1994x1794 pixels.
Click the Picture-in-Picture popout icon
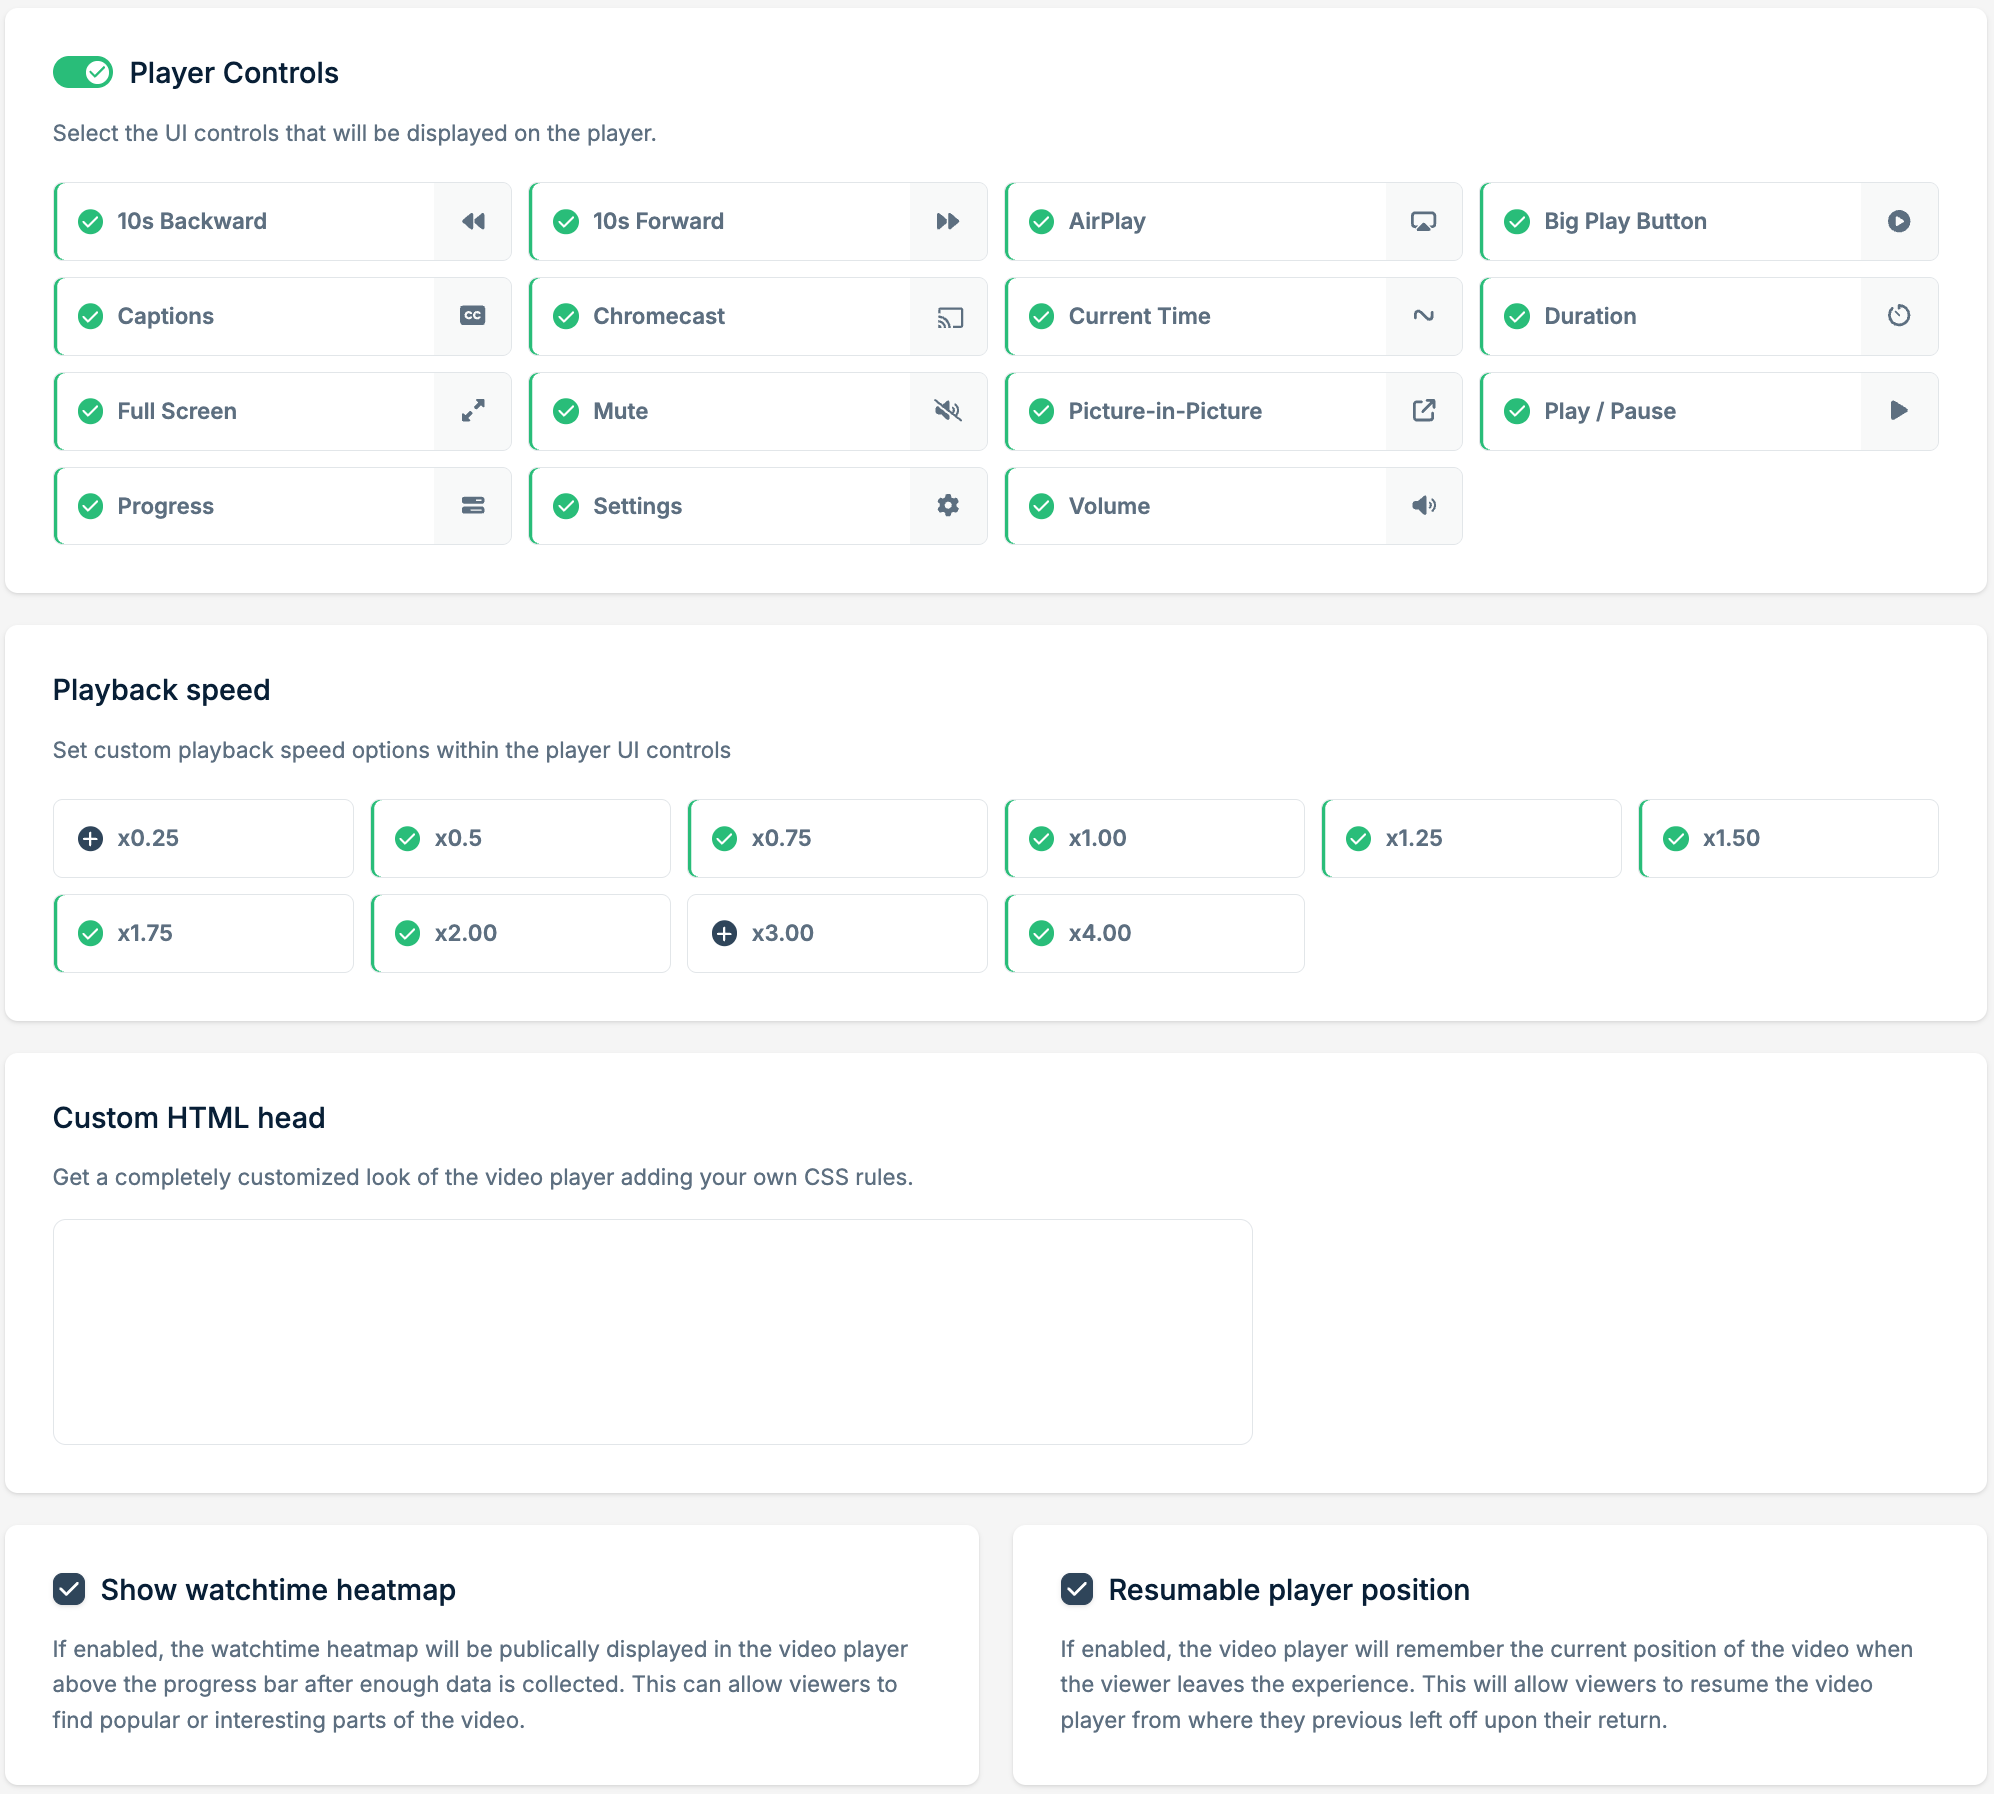[x=1423, y=411]
